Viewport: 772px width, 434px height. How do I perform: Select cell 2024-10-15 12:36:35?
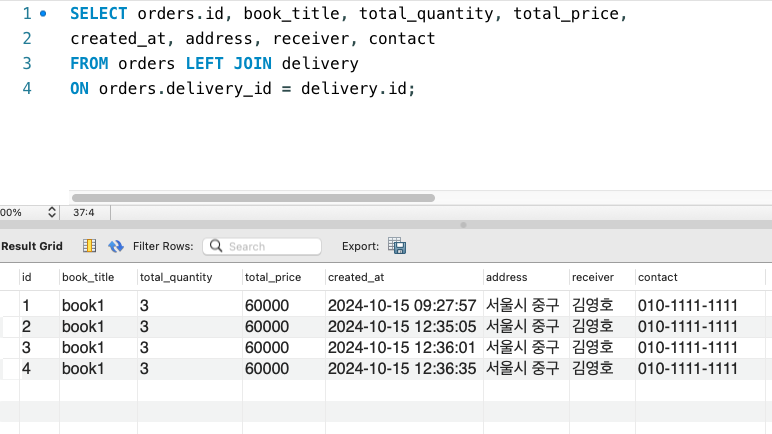pyautogui.click(x=402, y=368)
